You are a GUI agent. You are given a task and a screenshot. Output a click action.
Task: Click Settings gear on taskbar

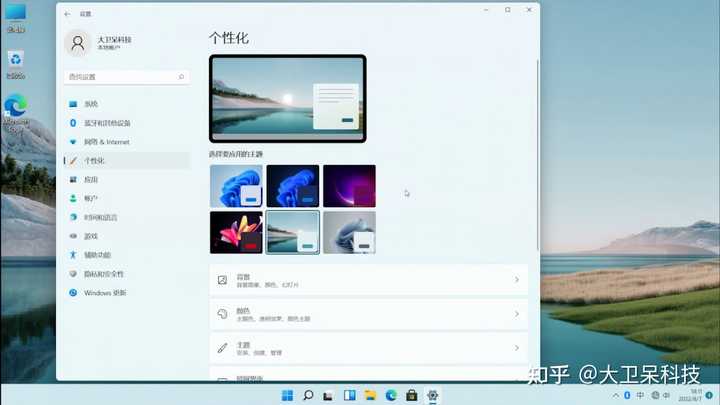(432, 395)
